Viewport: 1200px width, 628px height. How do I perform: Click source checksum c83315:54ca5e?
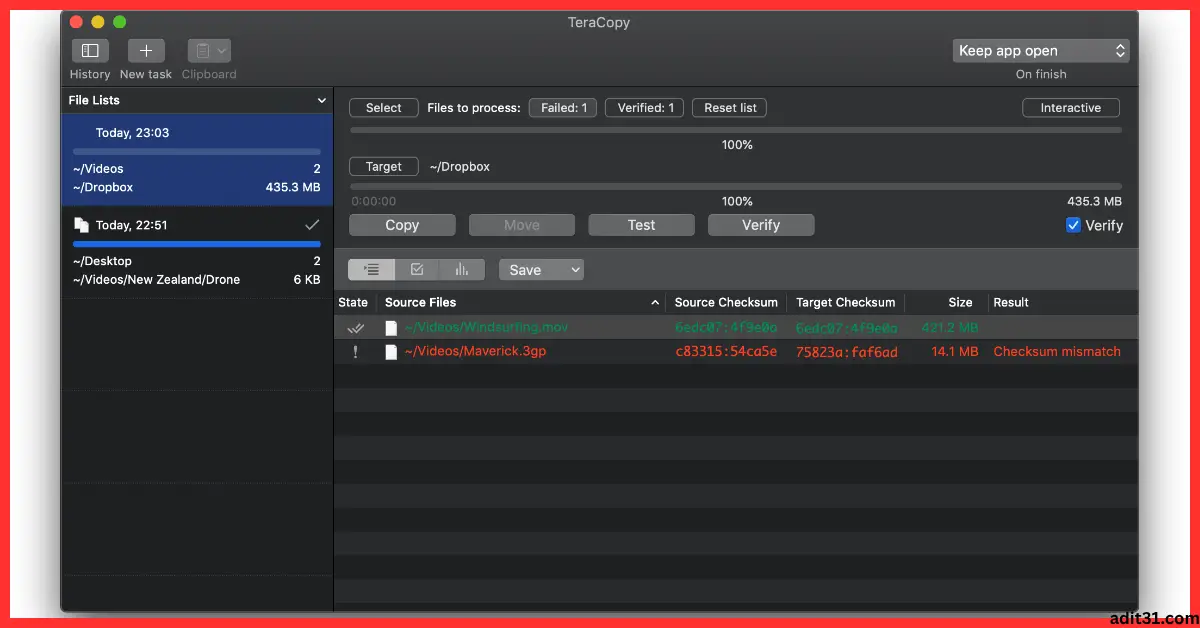coord(726,352)
